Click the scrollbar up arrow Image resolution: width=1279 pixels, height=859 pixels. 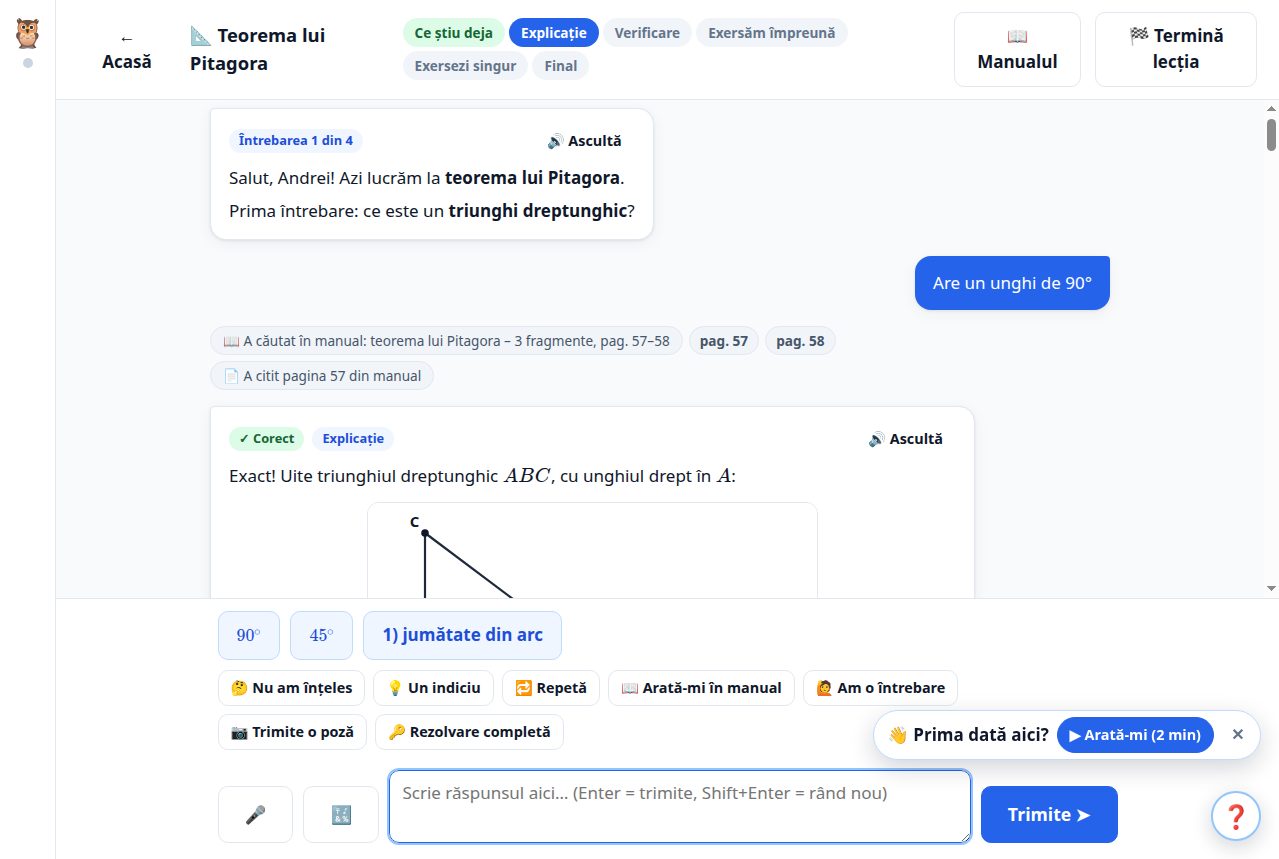point(1272,108)
